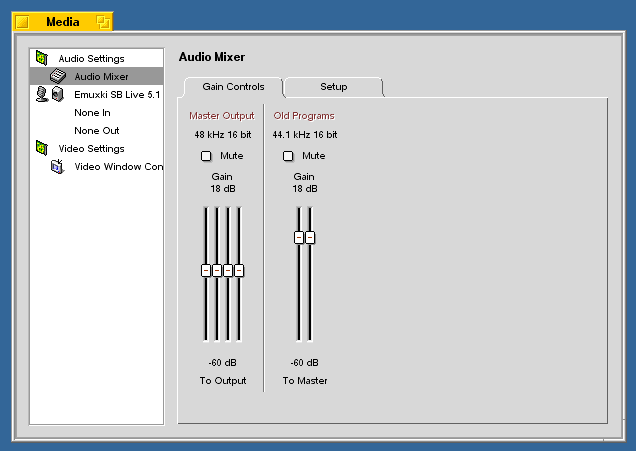Click the third Master Output gain slider knob
Viewport: 636px width, 451px height.
228,270
